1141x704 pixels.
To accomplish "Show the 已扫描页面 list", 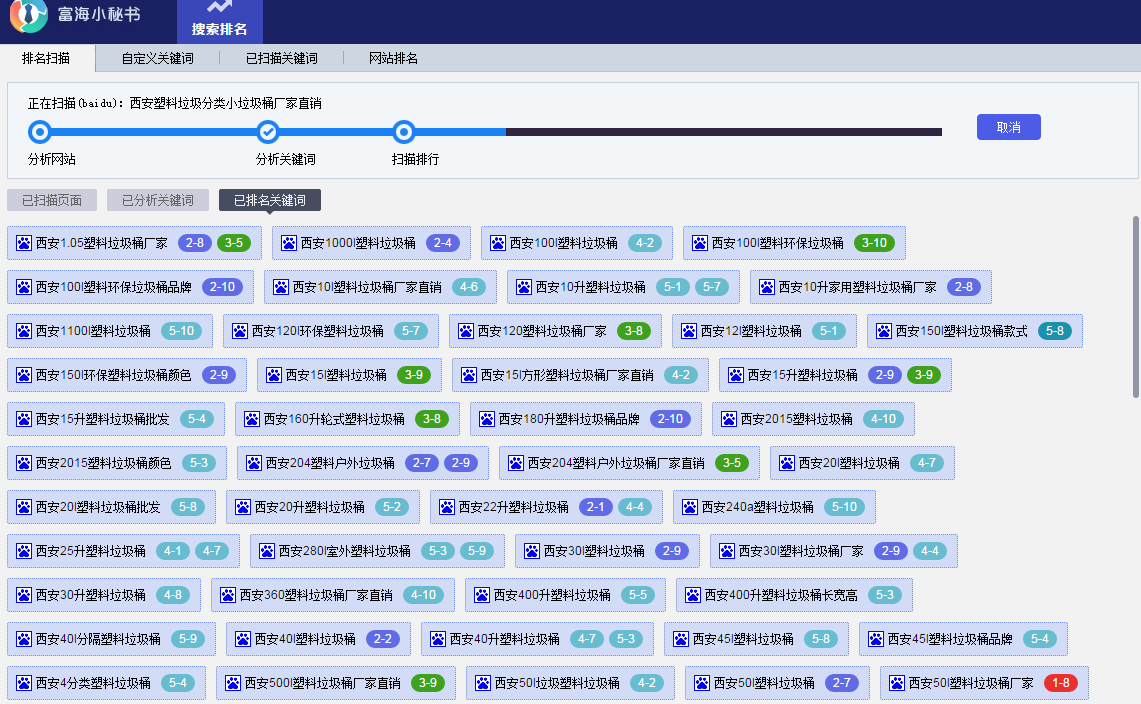I will click(52, 200).
